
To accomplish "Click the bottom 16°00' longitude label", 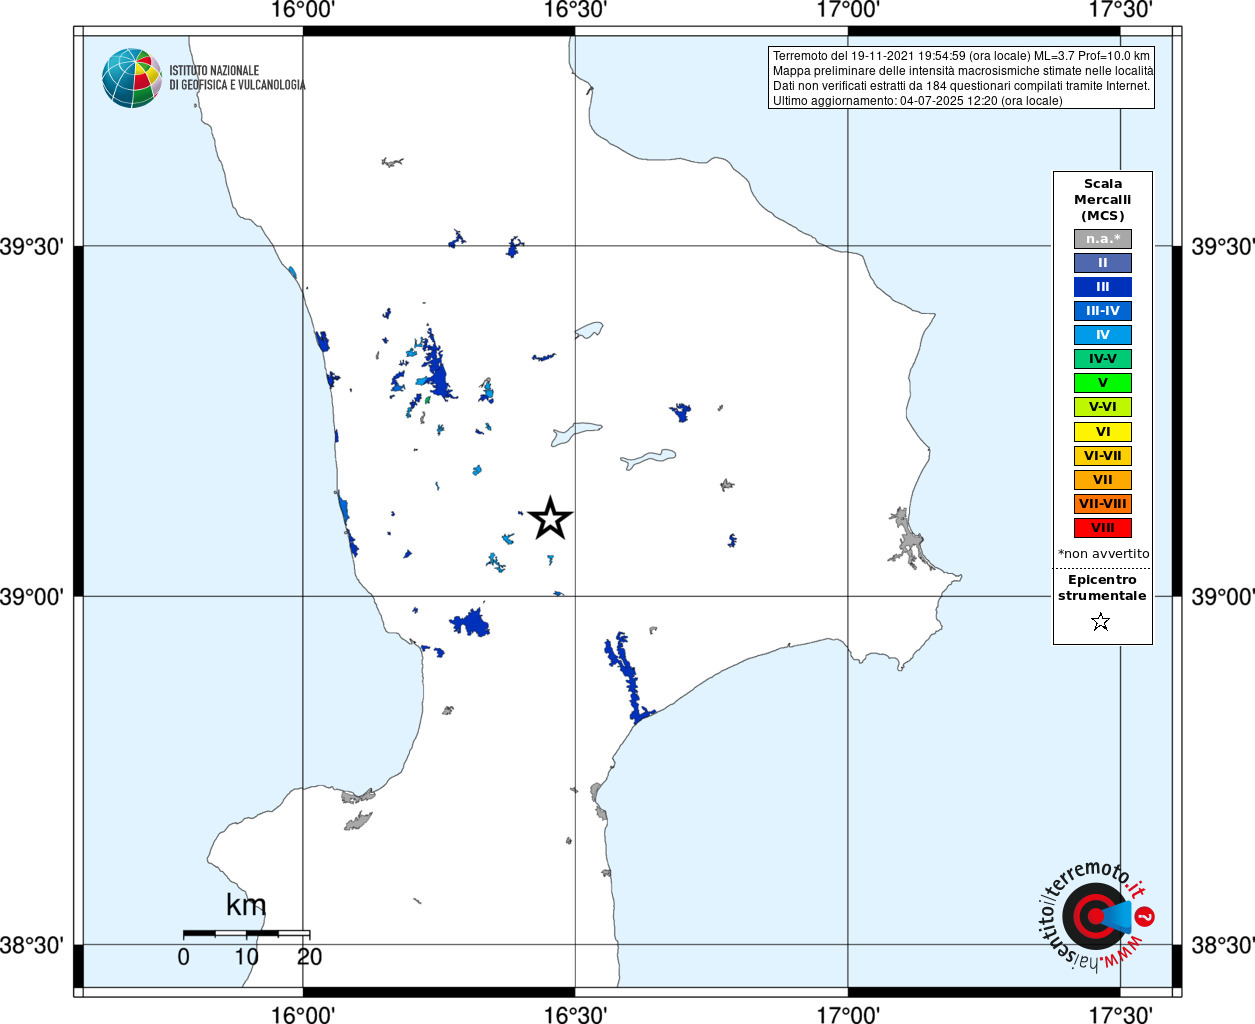I will point(303,1014).
